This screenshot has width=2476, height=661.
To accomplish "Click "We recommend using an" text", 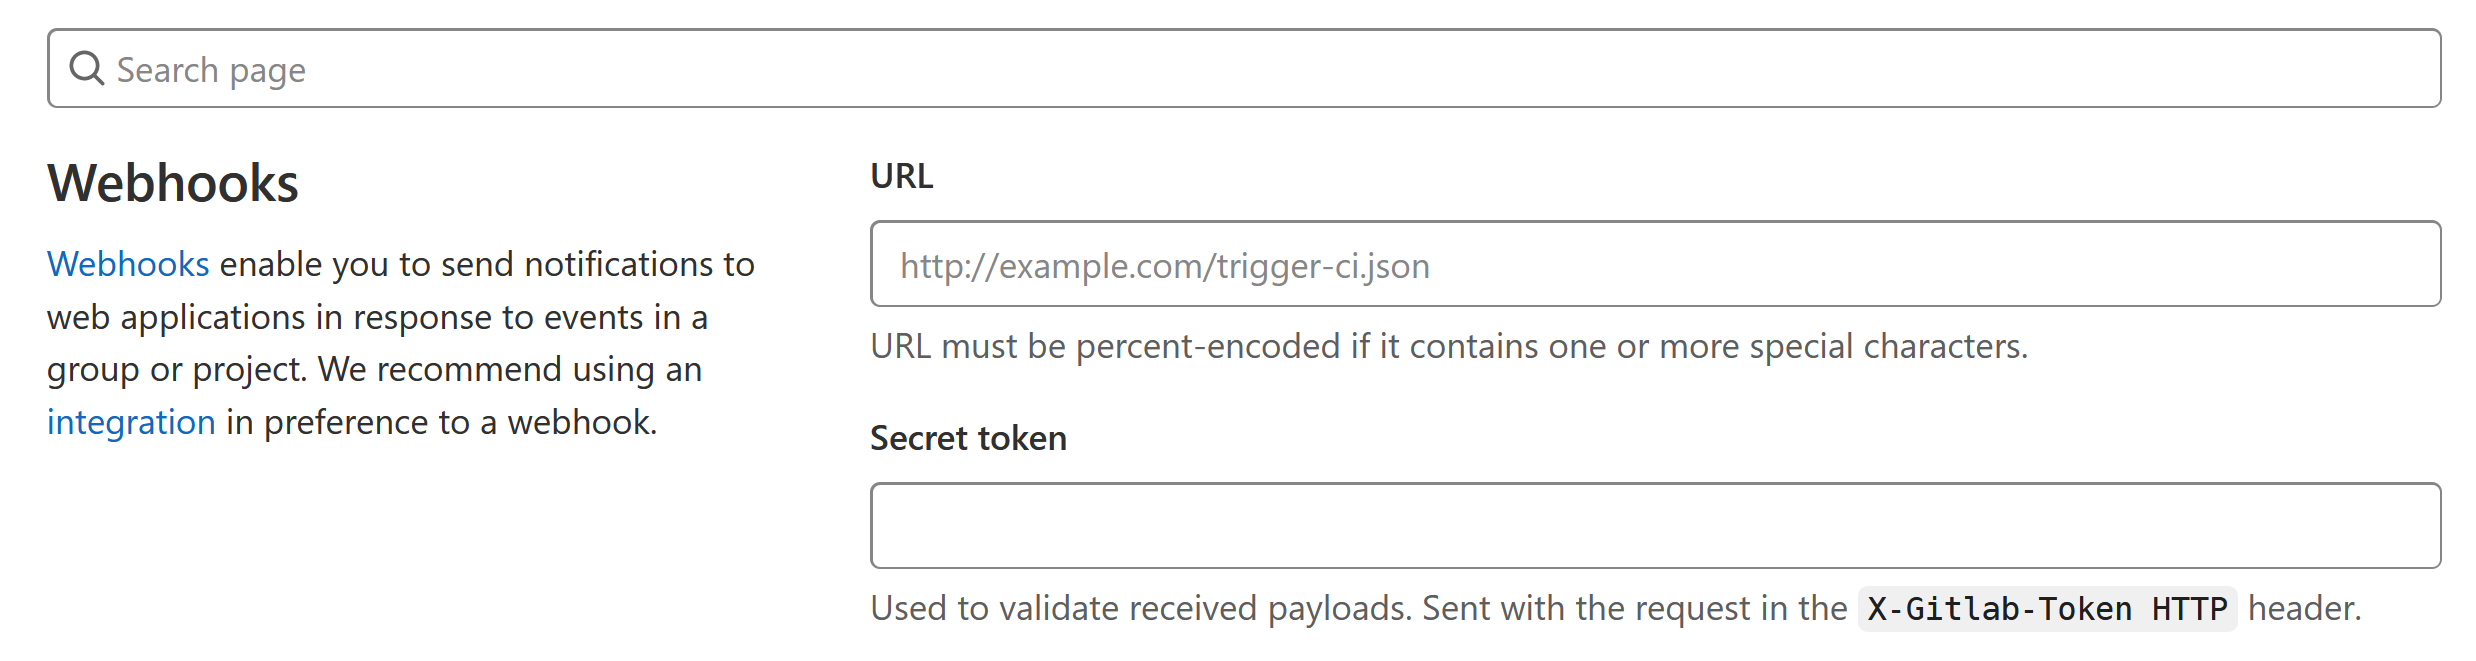I will pyautogui.click(x=510, y=369).
